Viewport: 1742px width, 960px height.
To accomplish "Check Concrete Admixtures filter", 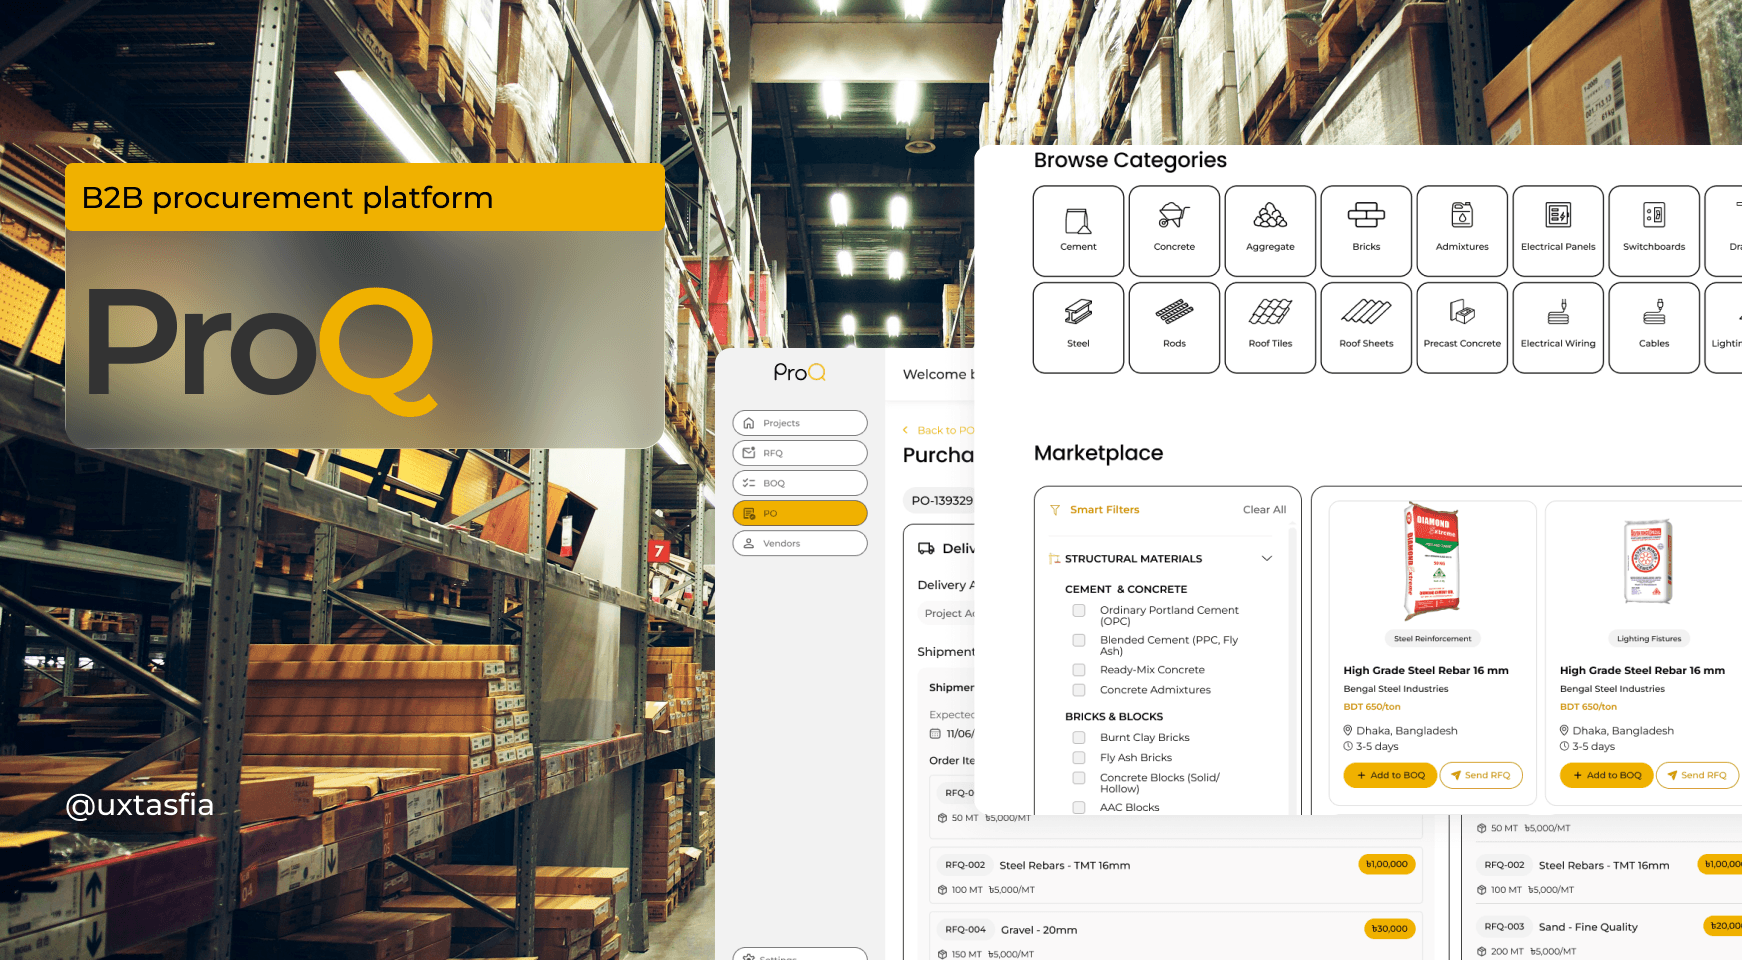I will (x=1079, y=690).
